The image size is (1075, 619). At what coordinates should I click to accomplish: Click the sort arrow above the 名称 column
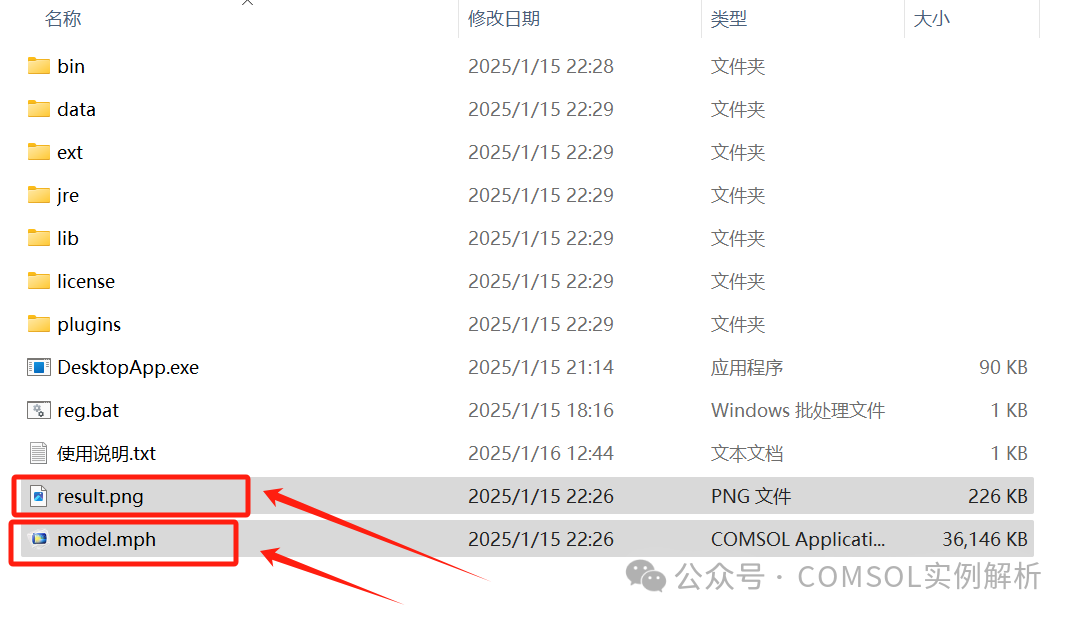(x=247, y=3)
